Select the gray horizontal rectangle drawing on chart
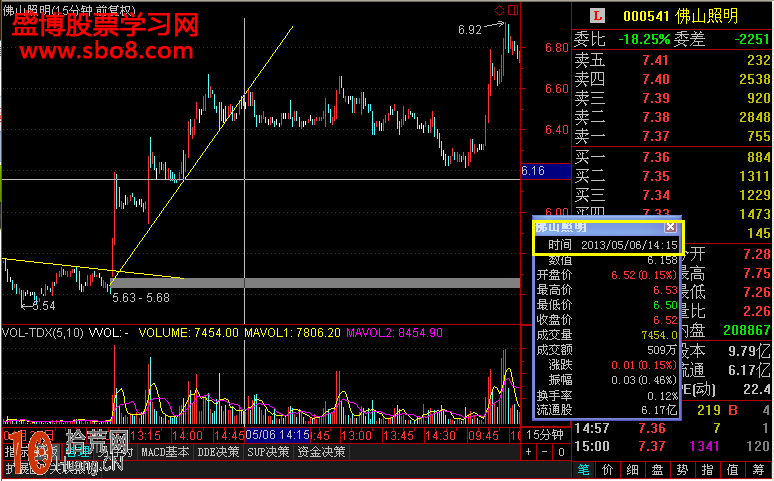774x481 pixels. tap(315, 283)
